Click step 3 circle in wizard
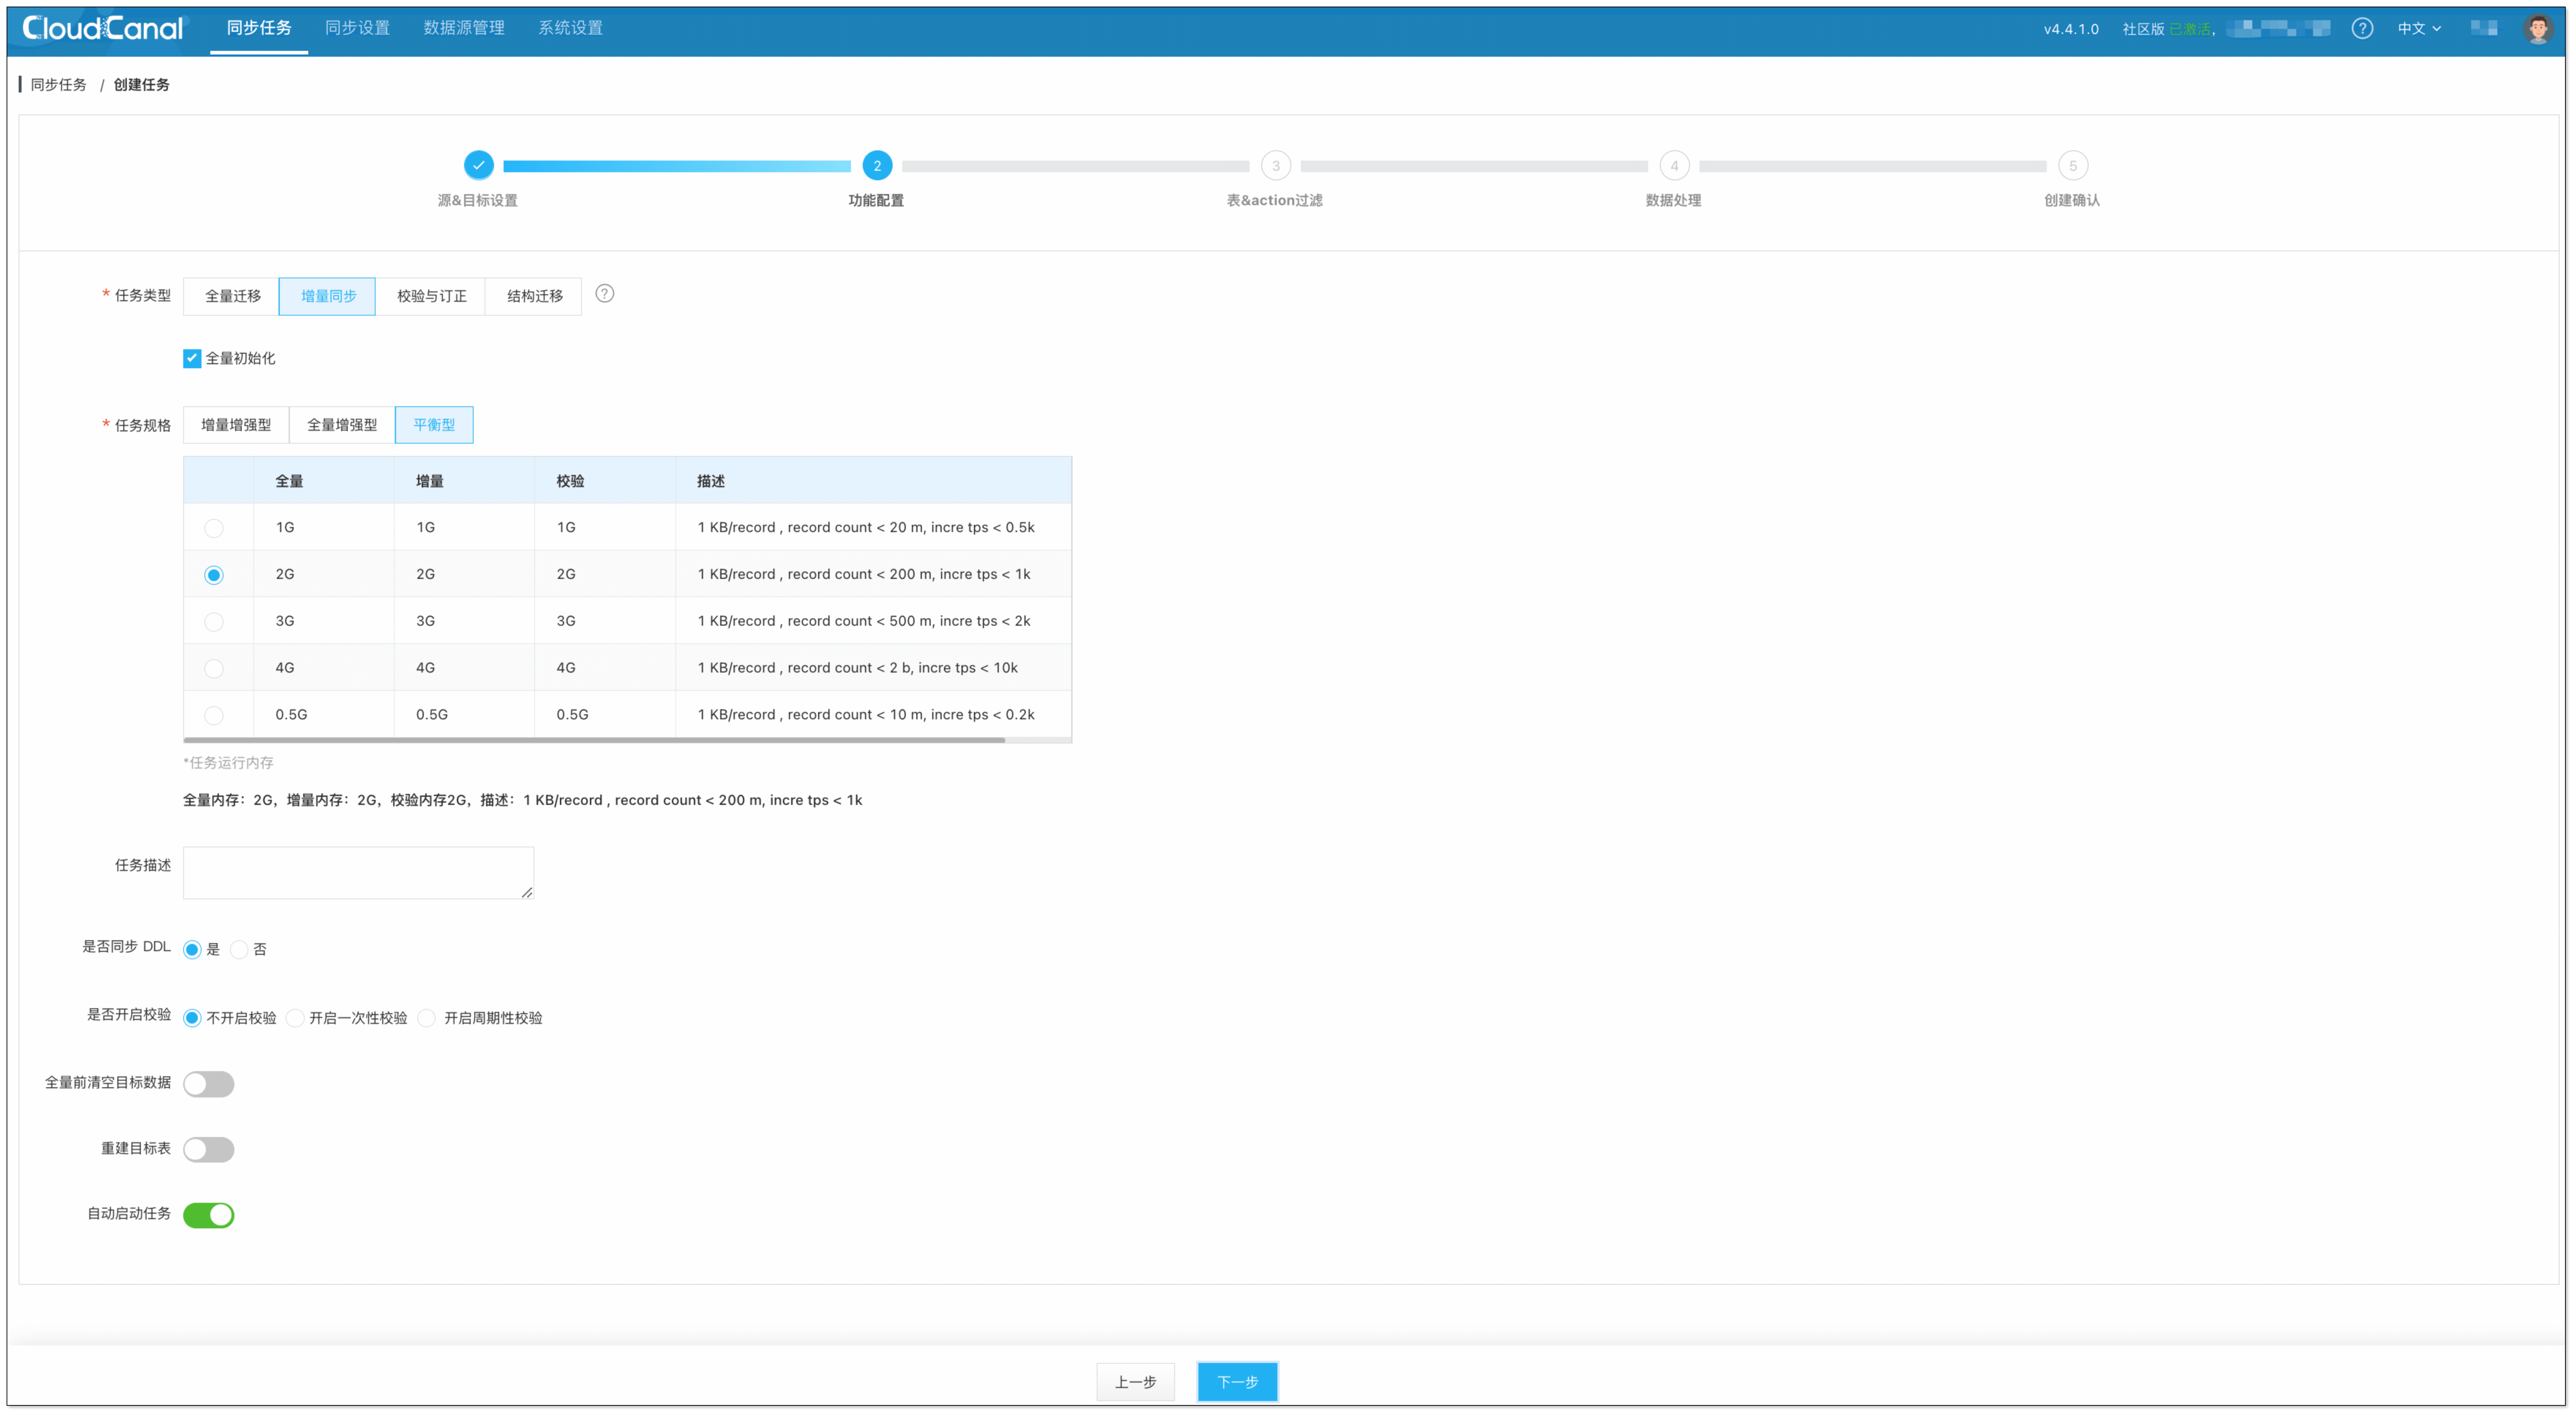 click(x=1275, y=166)
